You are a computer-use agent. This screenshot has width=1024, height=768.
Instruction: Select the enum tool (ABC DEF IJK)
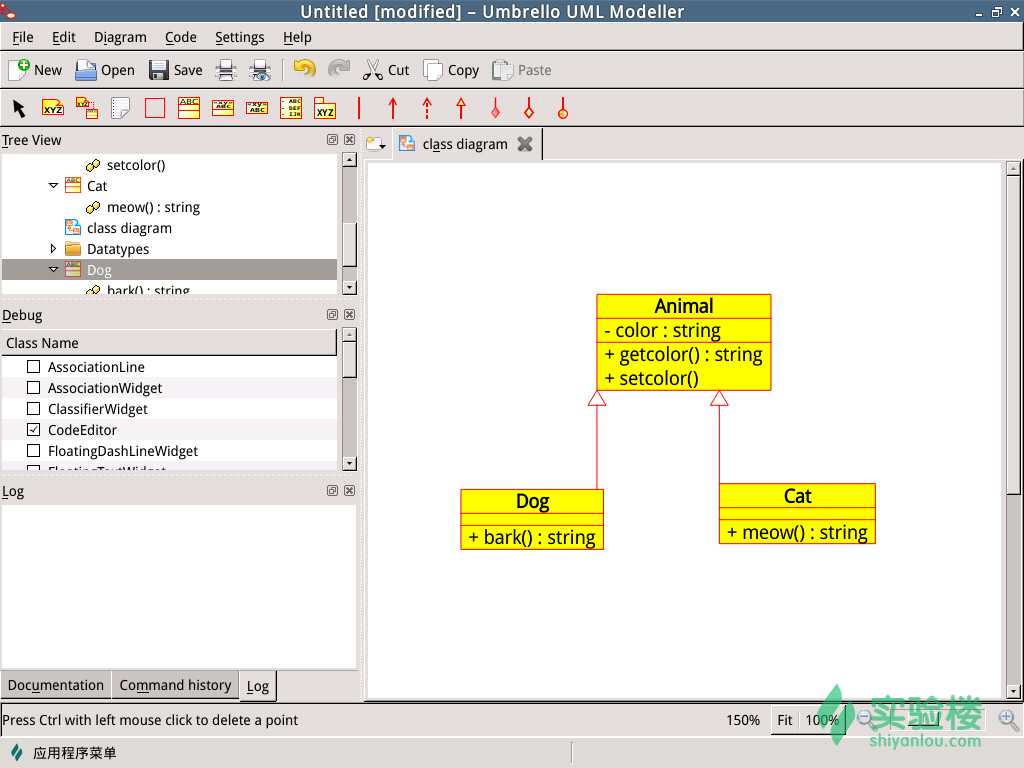[291, 108]
